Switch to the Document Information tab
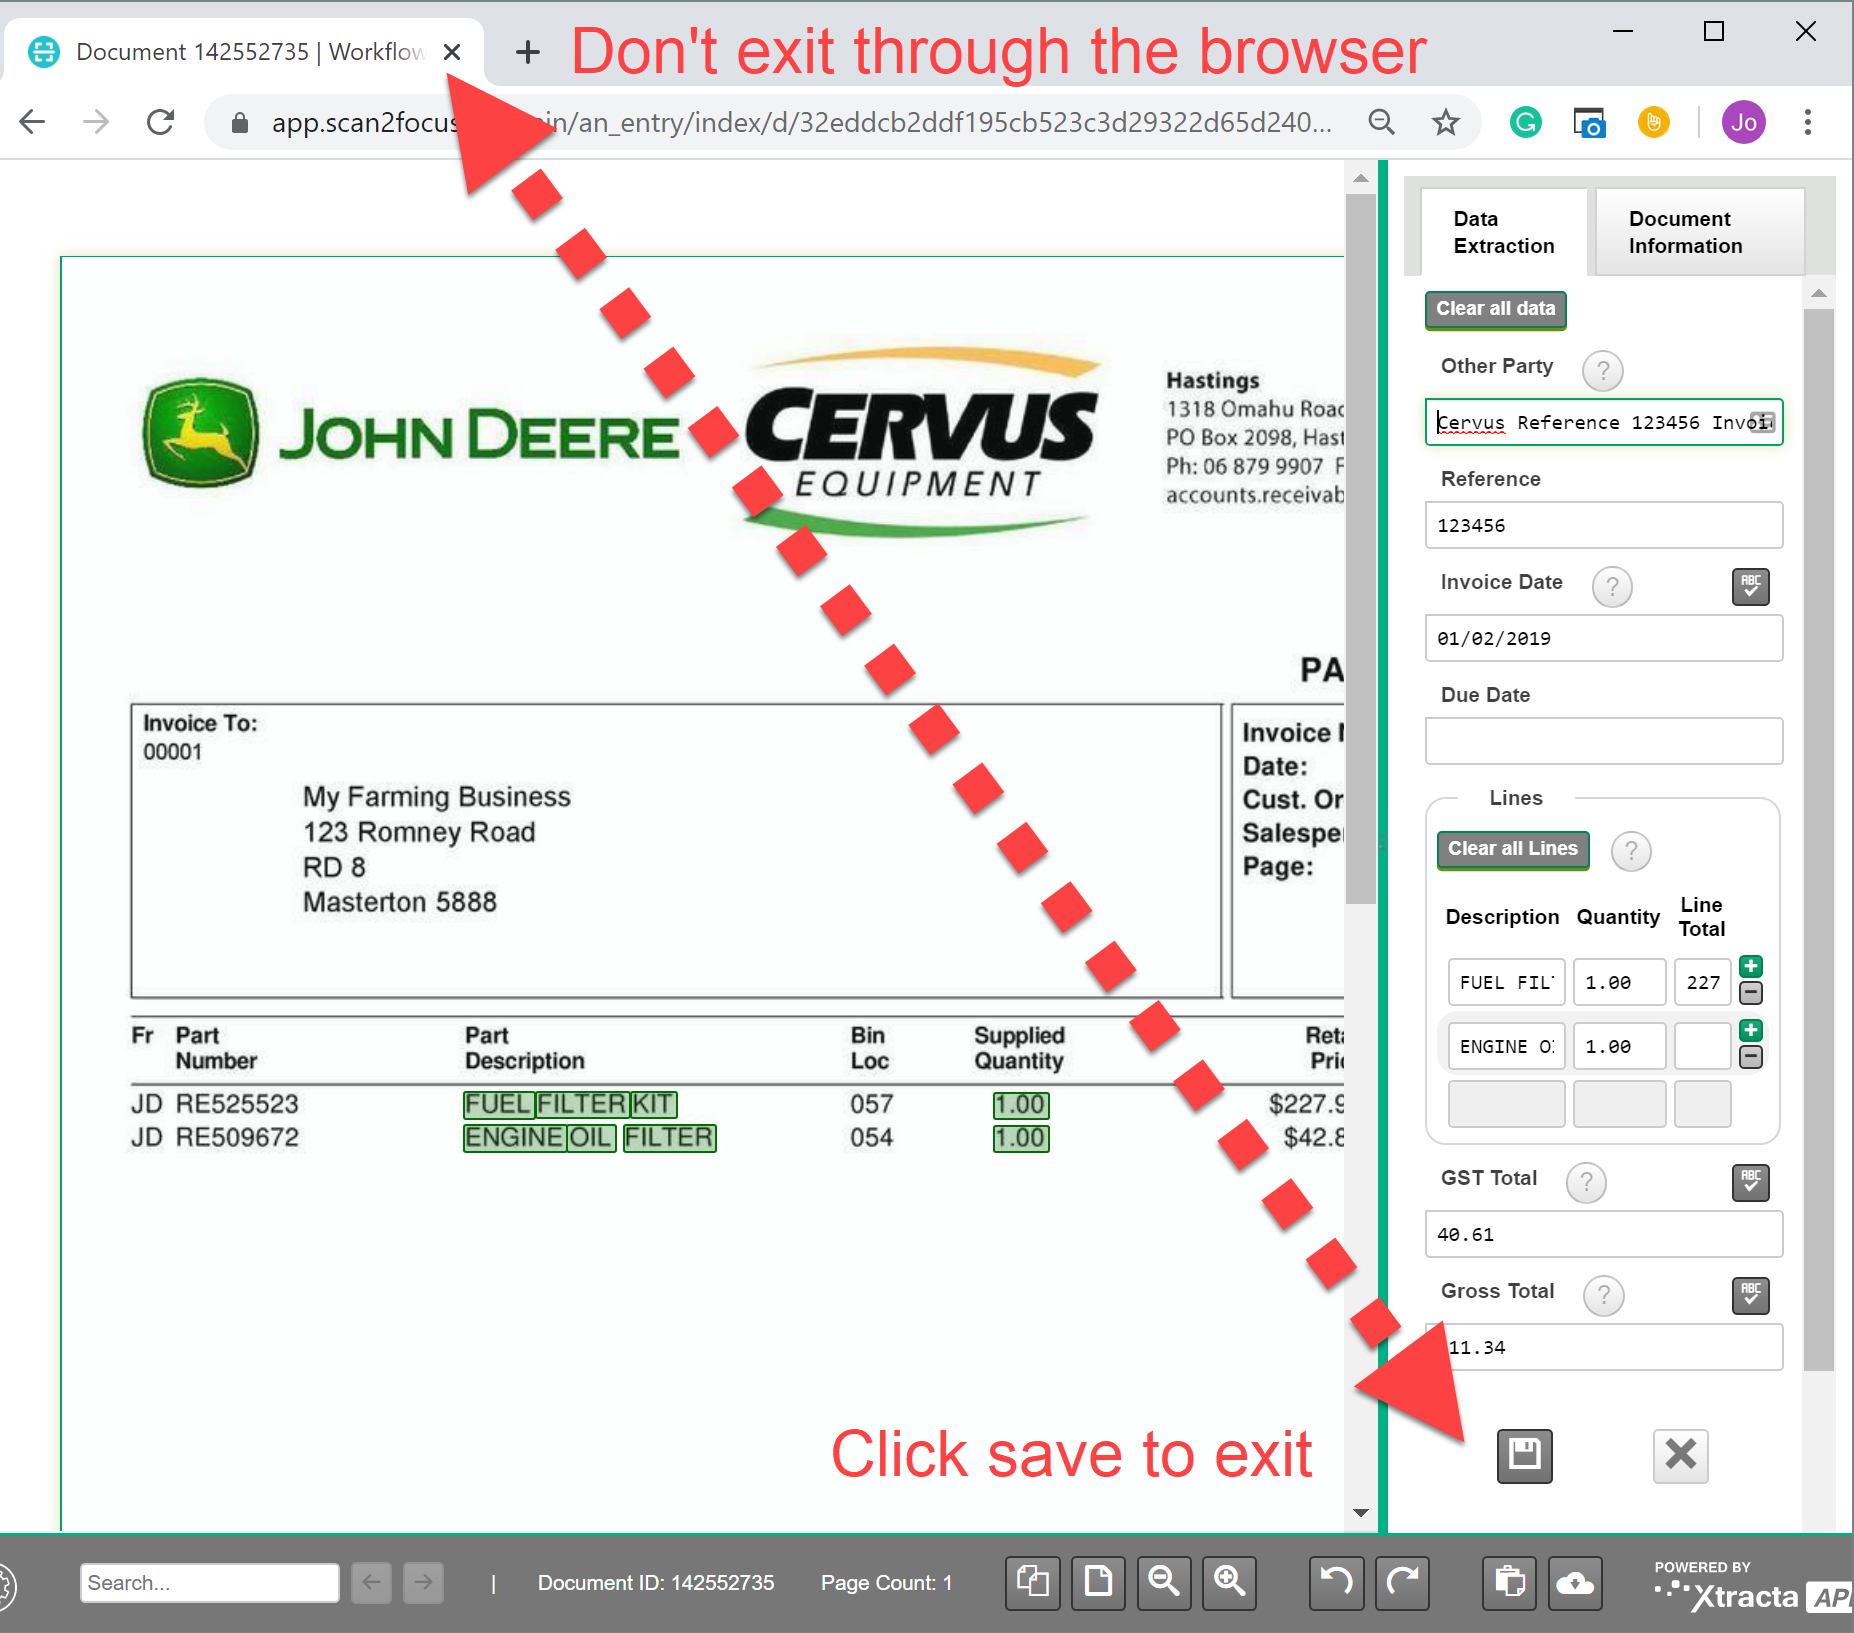Image resolution: width=1854 pixels, height=1633 pixels. (1685, 232)
